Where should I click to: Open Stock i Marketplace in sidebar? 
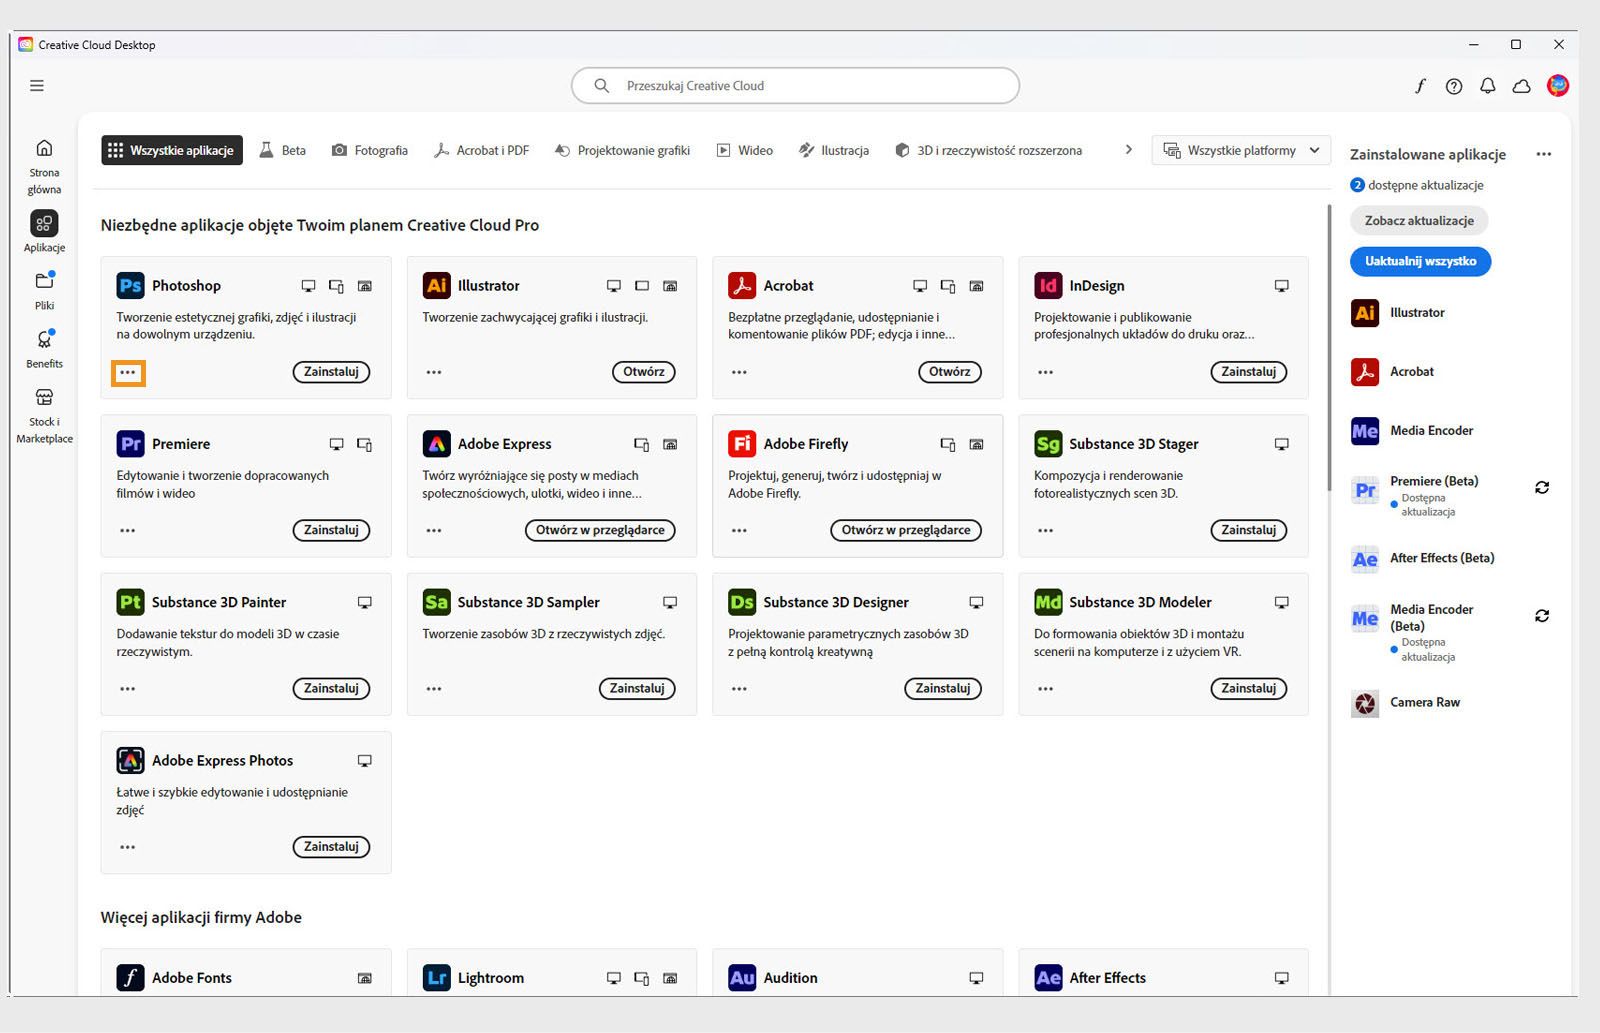tap(44, 416)
